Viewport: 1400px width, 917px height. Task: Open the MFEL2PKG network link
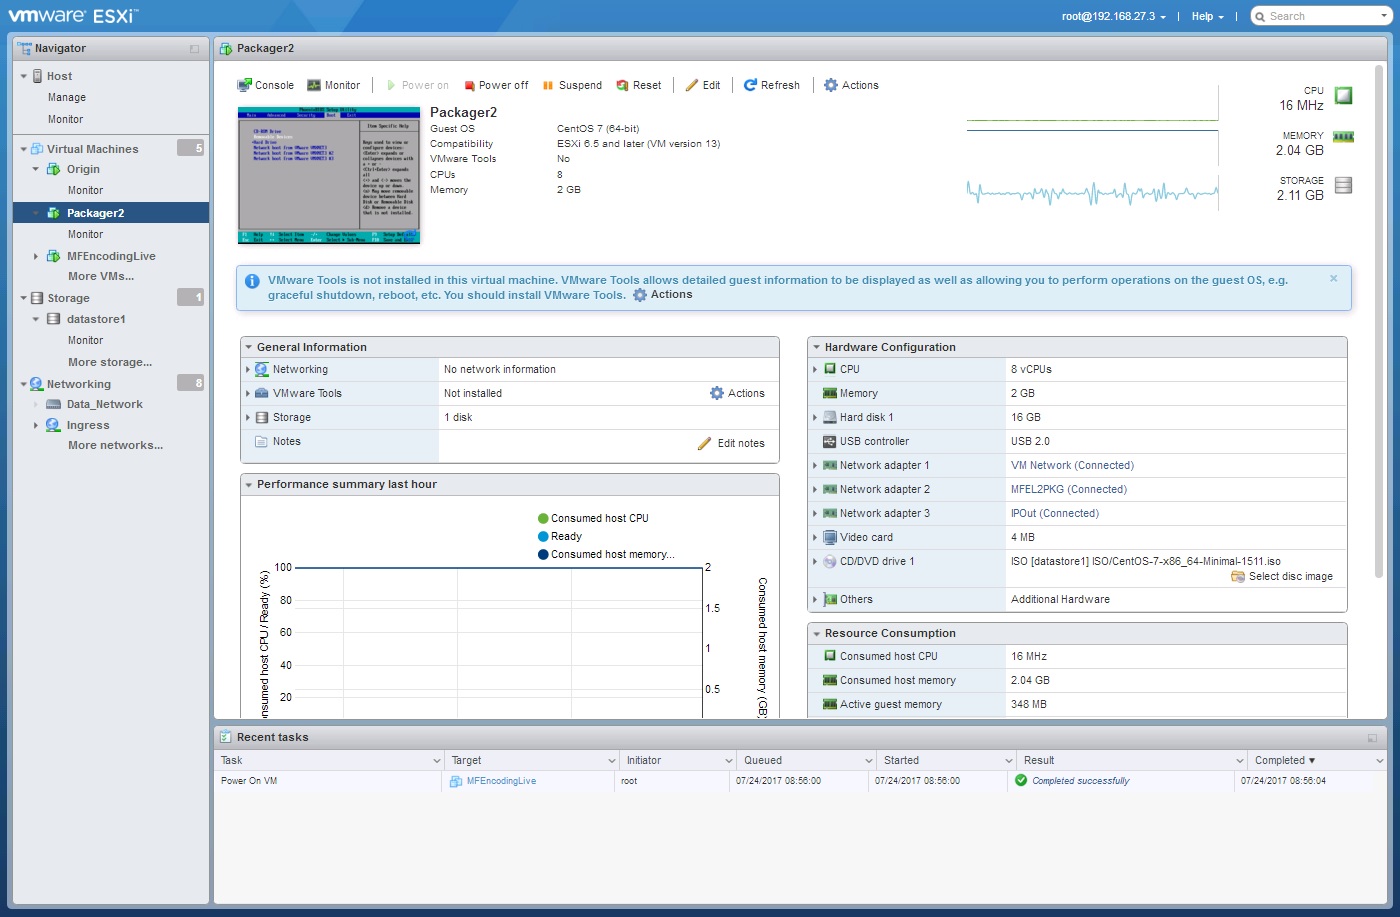pos(1069,489)
